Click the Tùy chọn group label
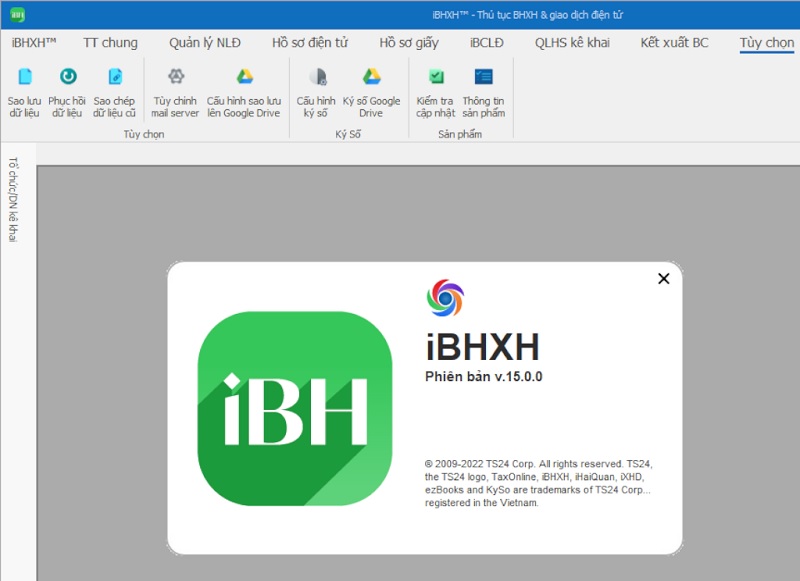Viewport: 800px width, 581px height. (x=144, y=134)
